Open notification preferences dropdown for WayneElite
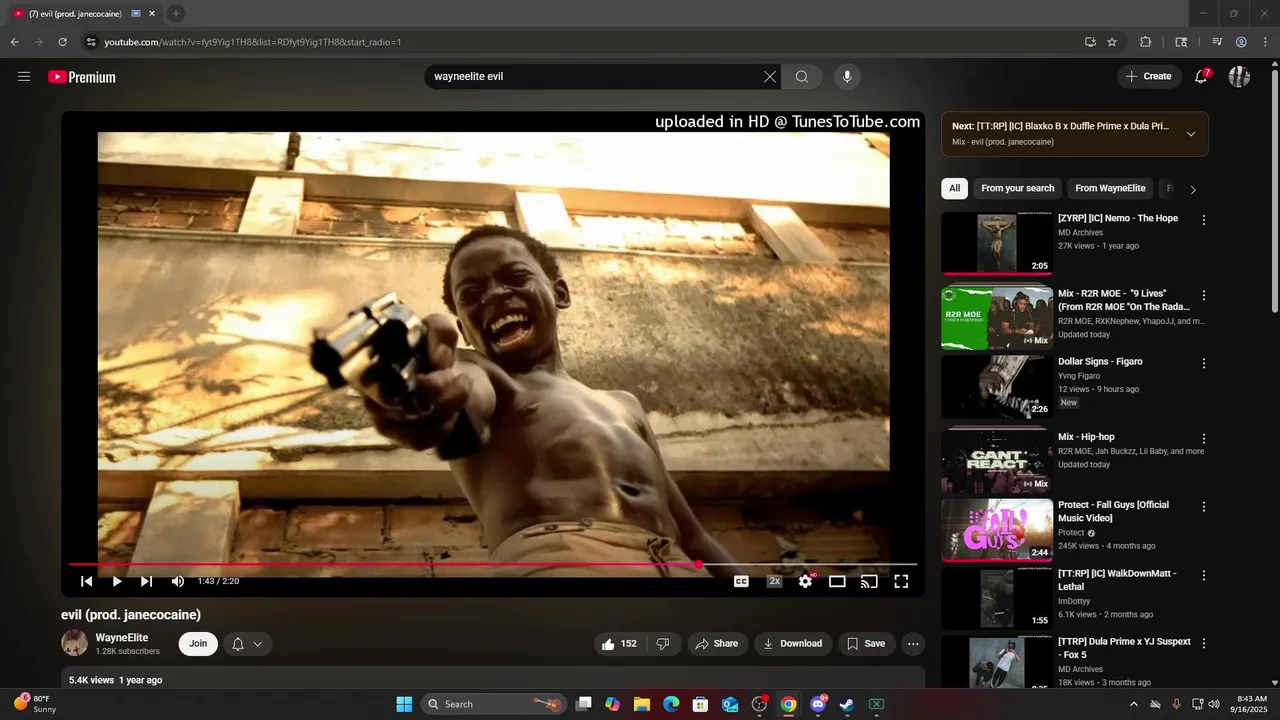This screenshot has height=720, width=1280. [248, 644]
